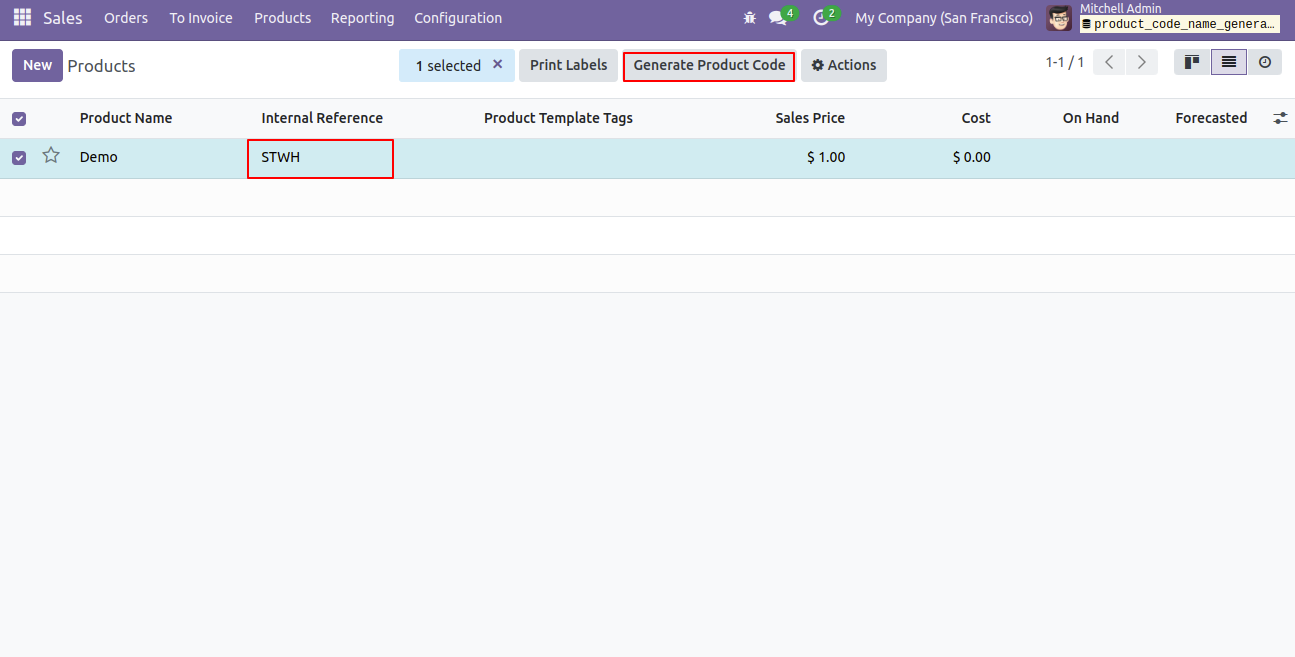Click the pager 1-1 / 1 counter
1295x657 pixels.
click(1065, 62)
